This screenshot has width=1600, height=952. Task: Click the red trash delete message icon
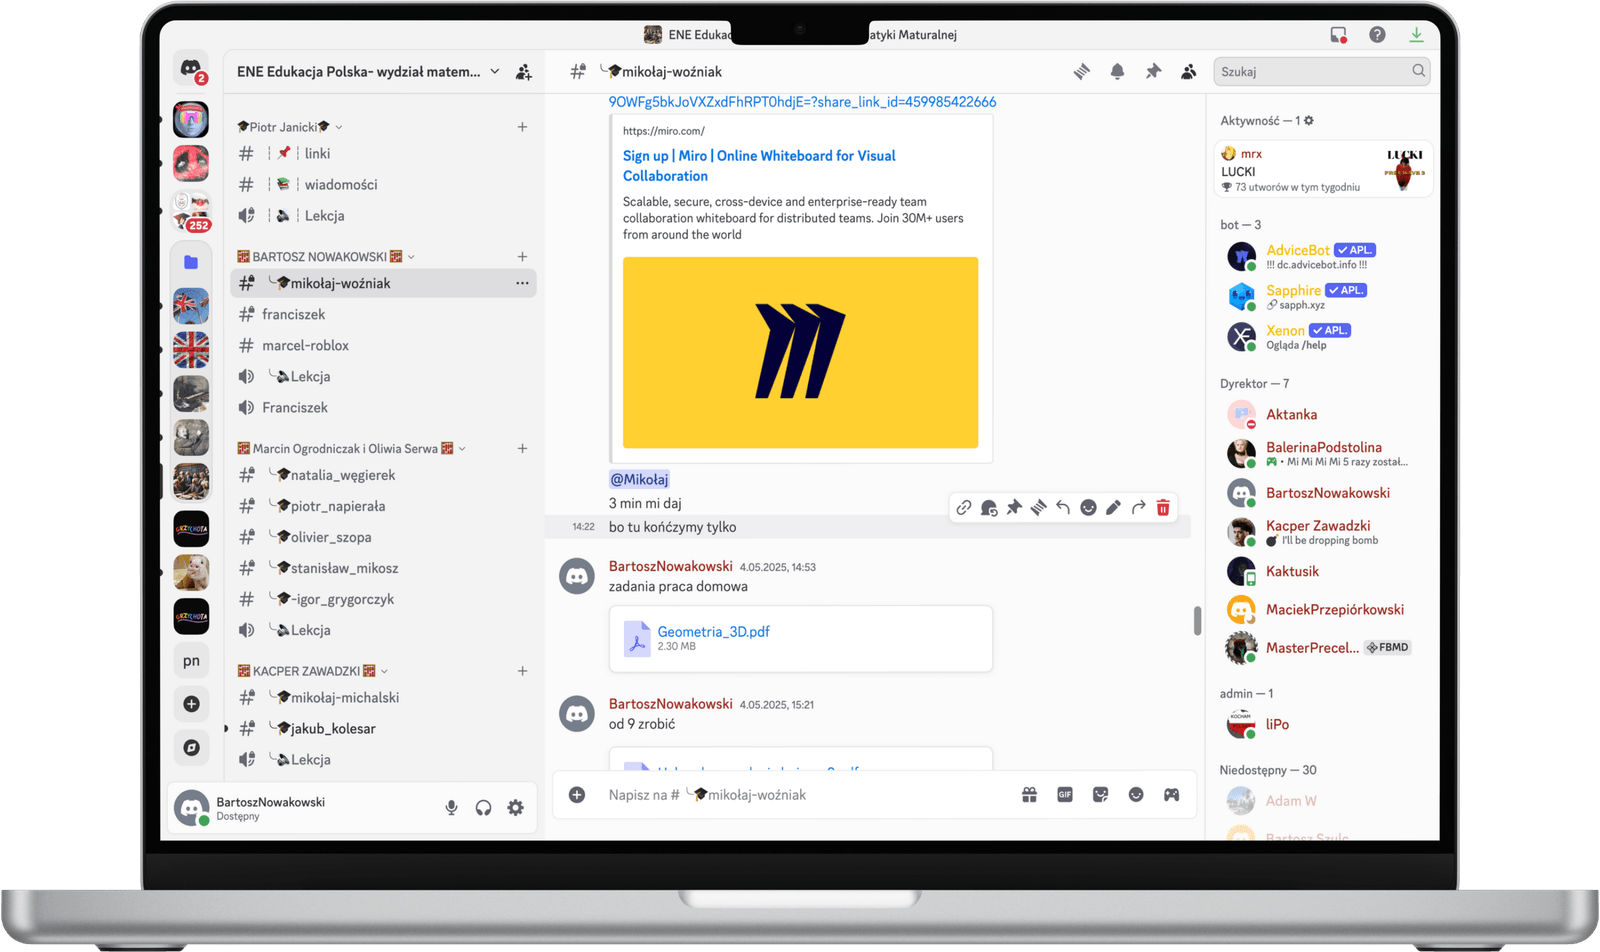(1163, 508)
